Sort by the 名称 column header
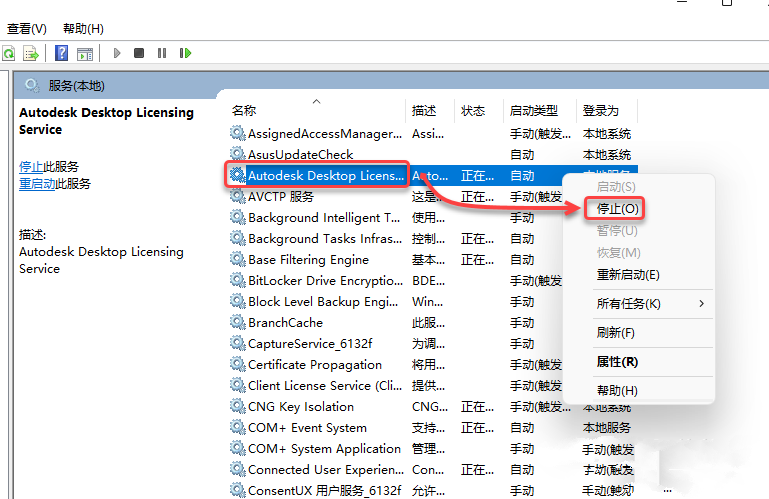 click(x=244, y=111)
